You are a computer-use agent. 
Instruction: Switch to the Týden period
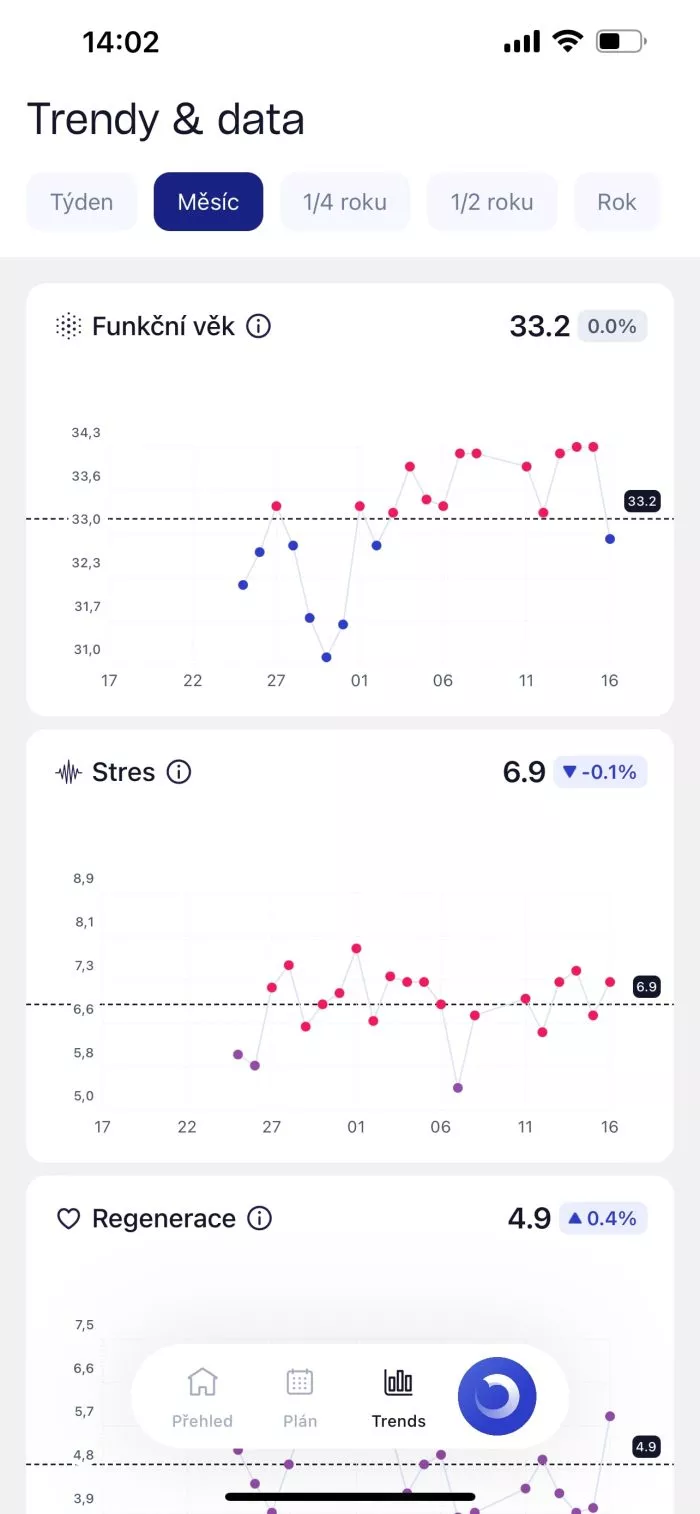[81, 201]
